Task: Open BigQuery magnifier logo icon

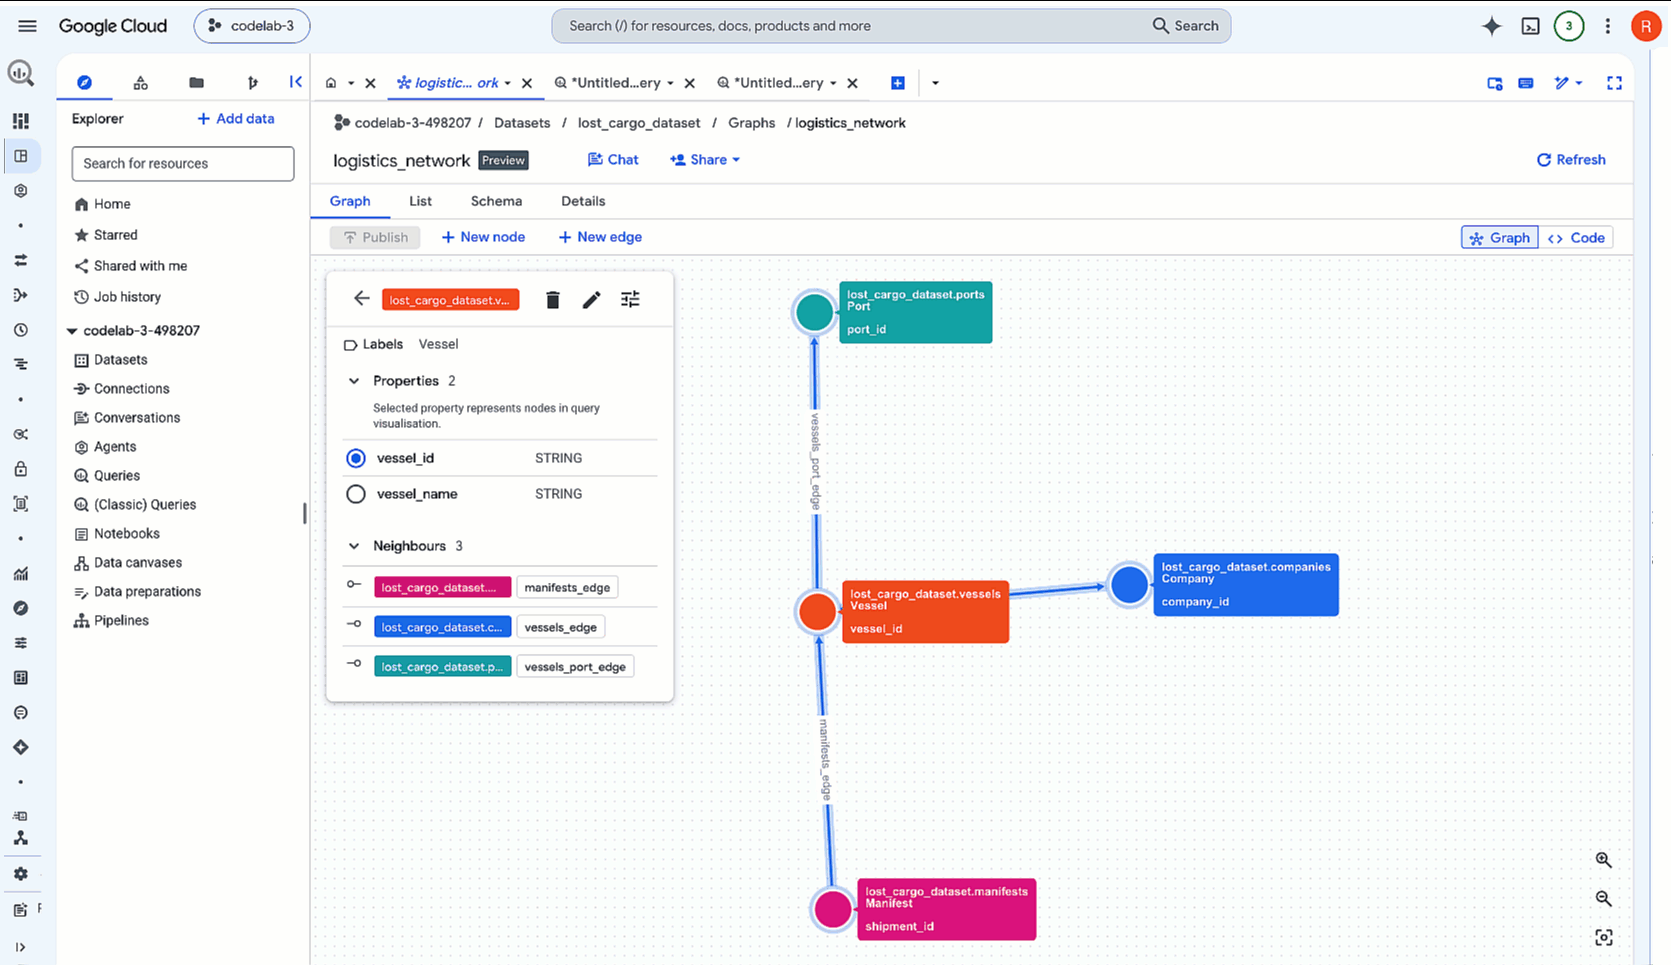Action: tap(21, 73)
